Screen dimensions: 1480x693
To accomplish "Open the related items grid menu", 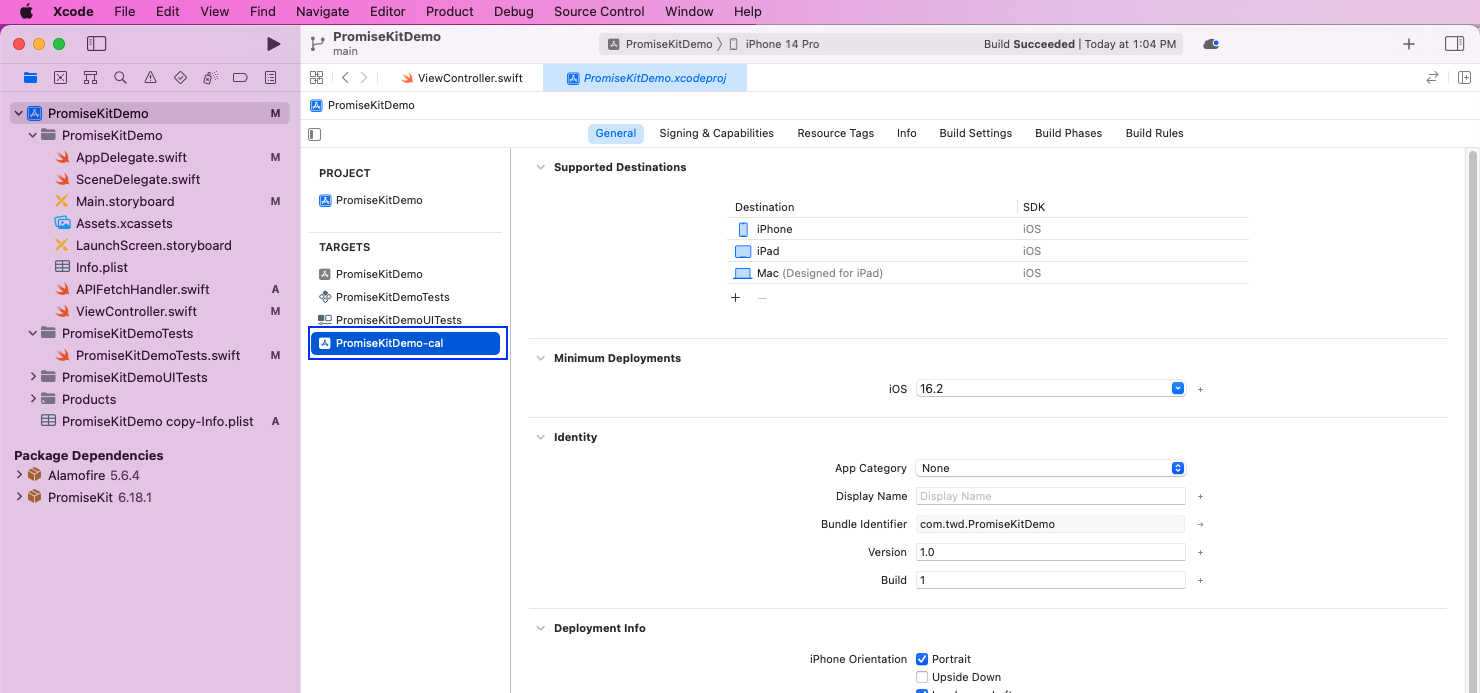I will point(316,78).
